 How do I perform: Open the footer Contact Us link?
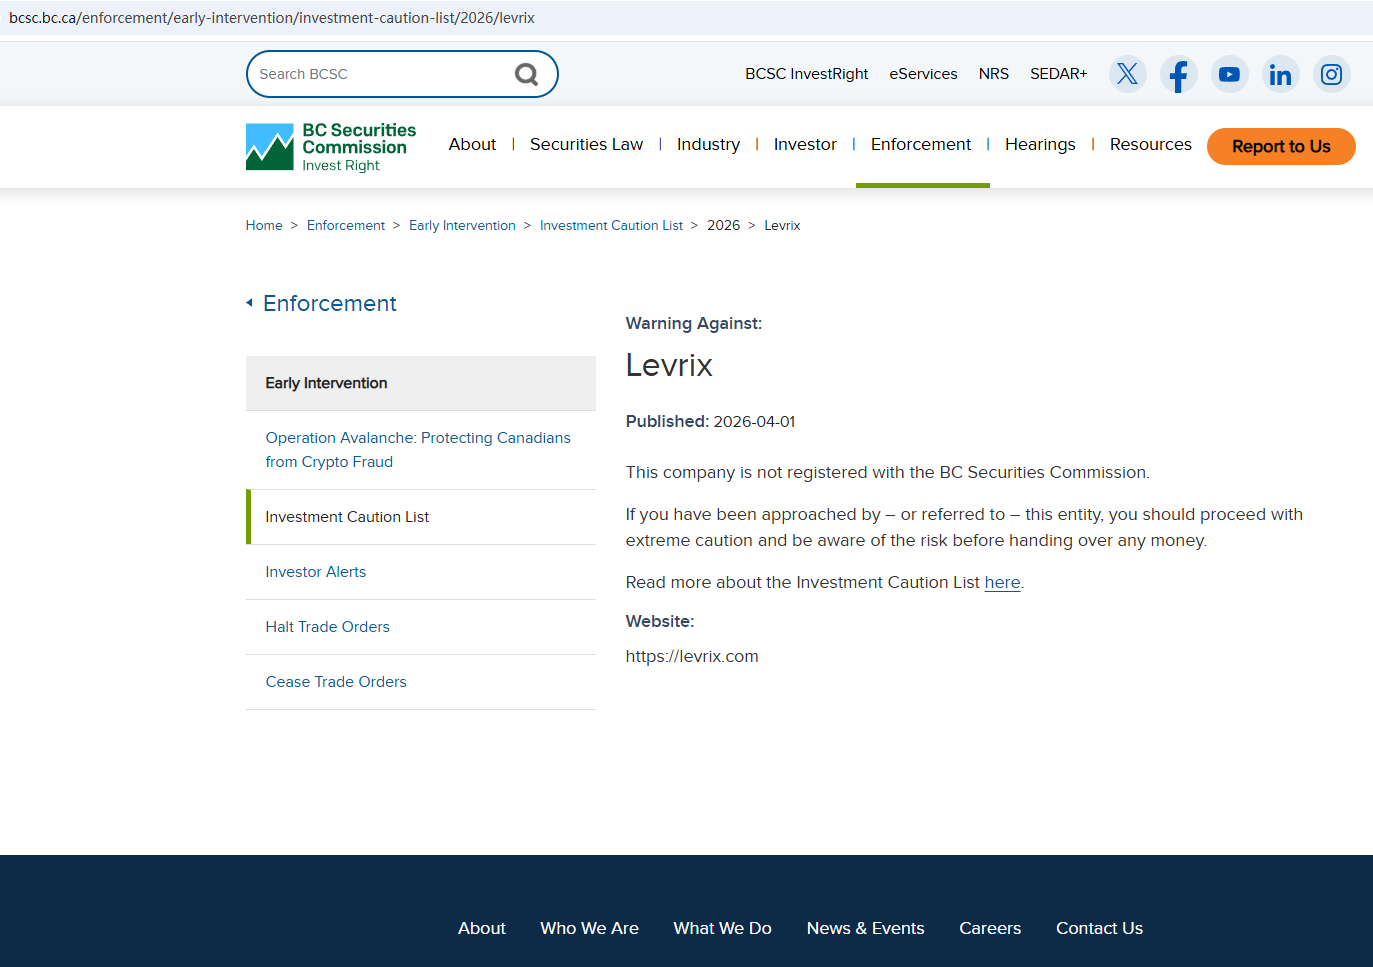1100,928
